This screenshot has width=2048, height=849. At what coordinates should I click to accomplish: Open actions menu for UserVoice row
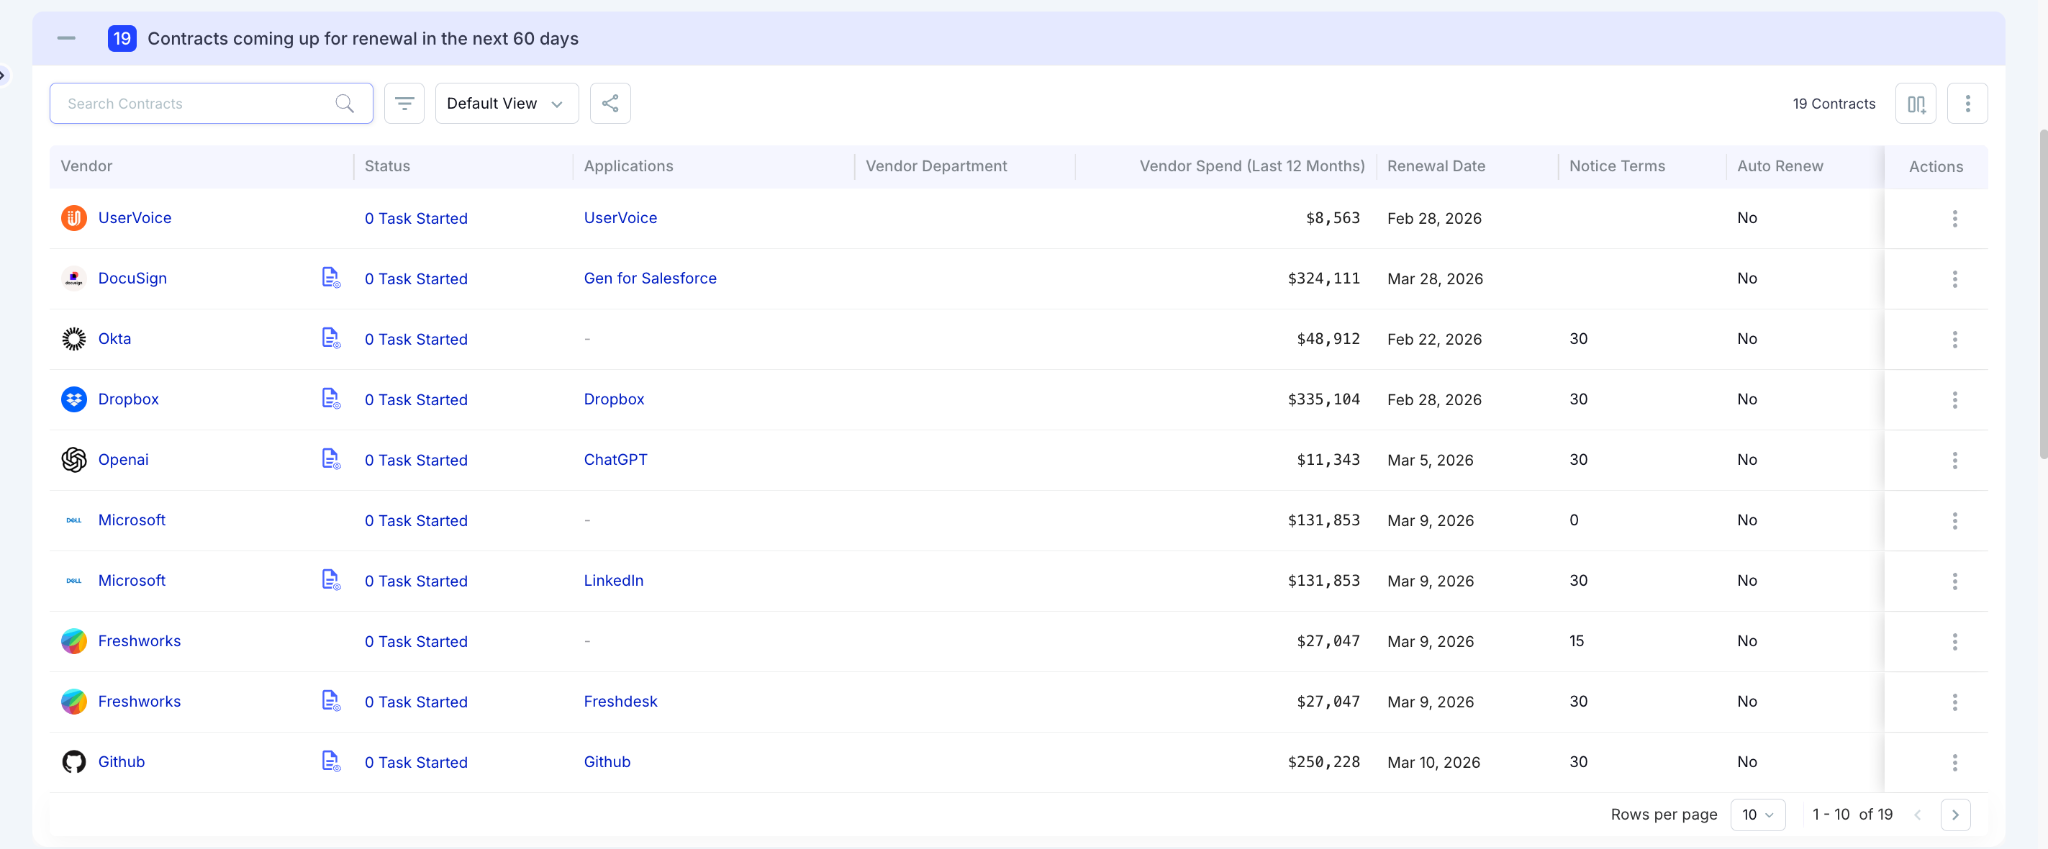tap(1955, 219)
